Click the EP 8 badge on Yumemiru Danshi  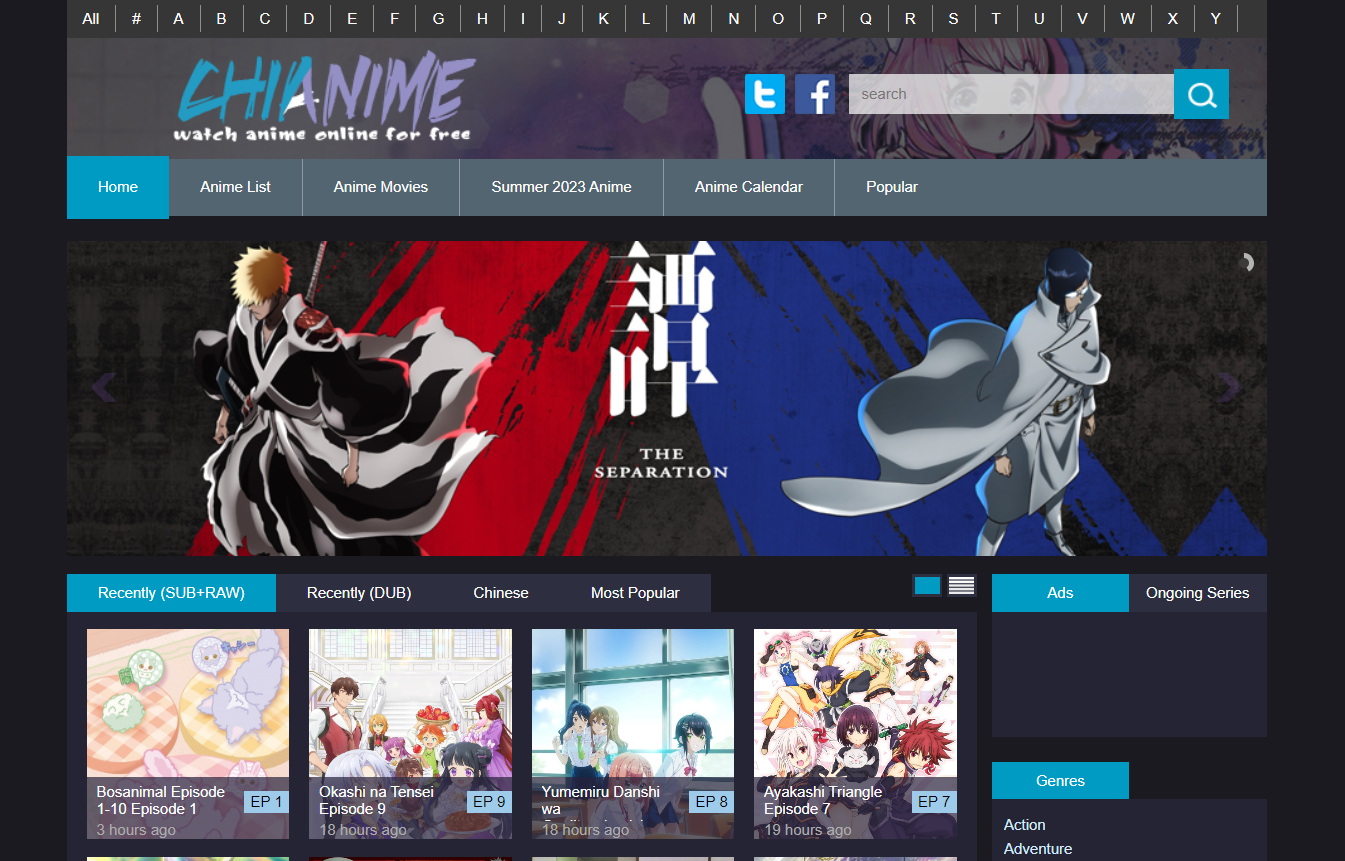tap(711, 802)
